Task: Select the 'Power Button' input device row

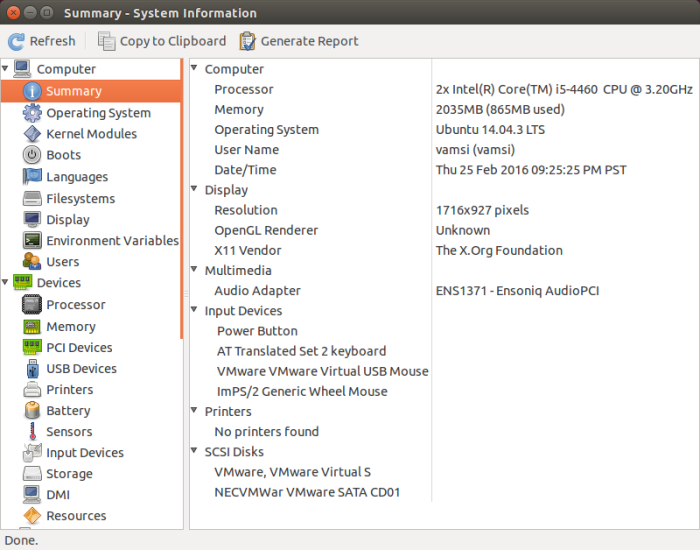Action: coord(257,331)
